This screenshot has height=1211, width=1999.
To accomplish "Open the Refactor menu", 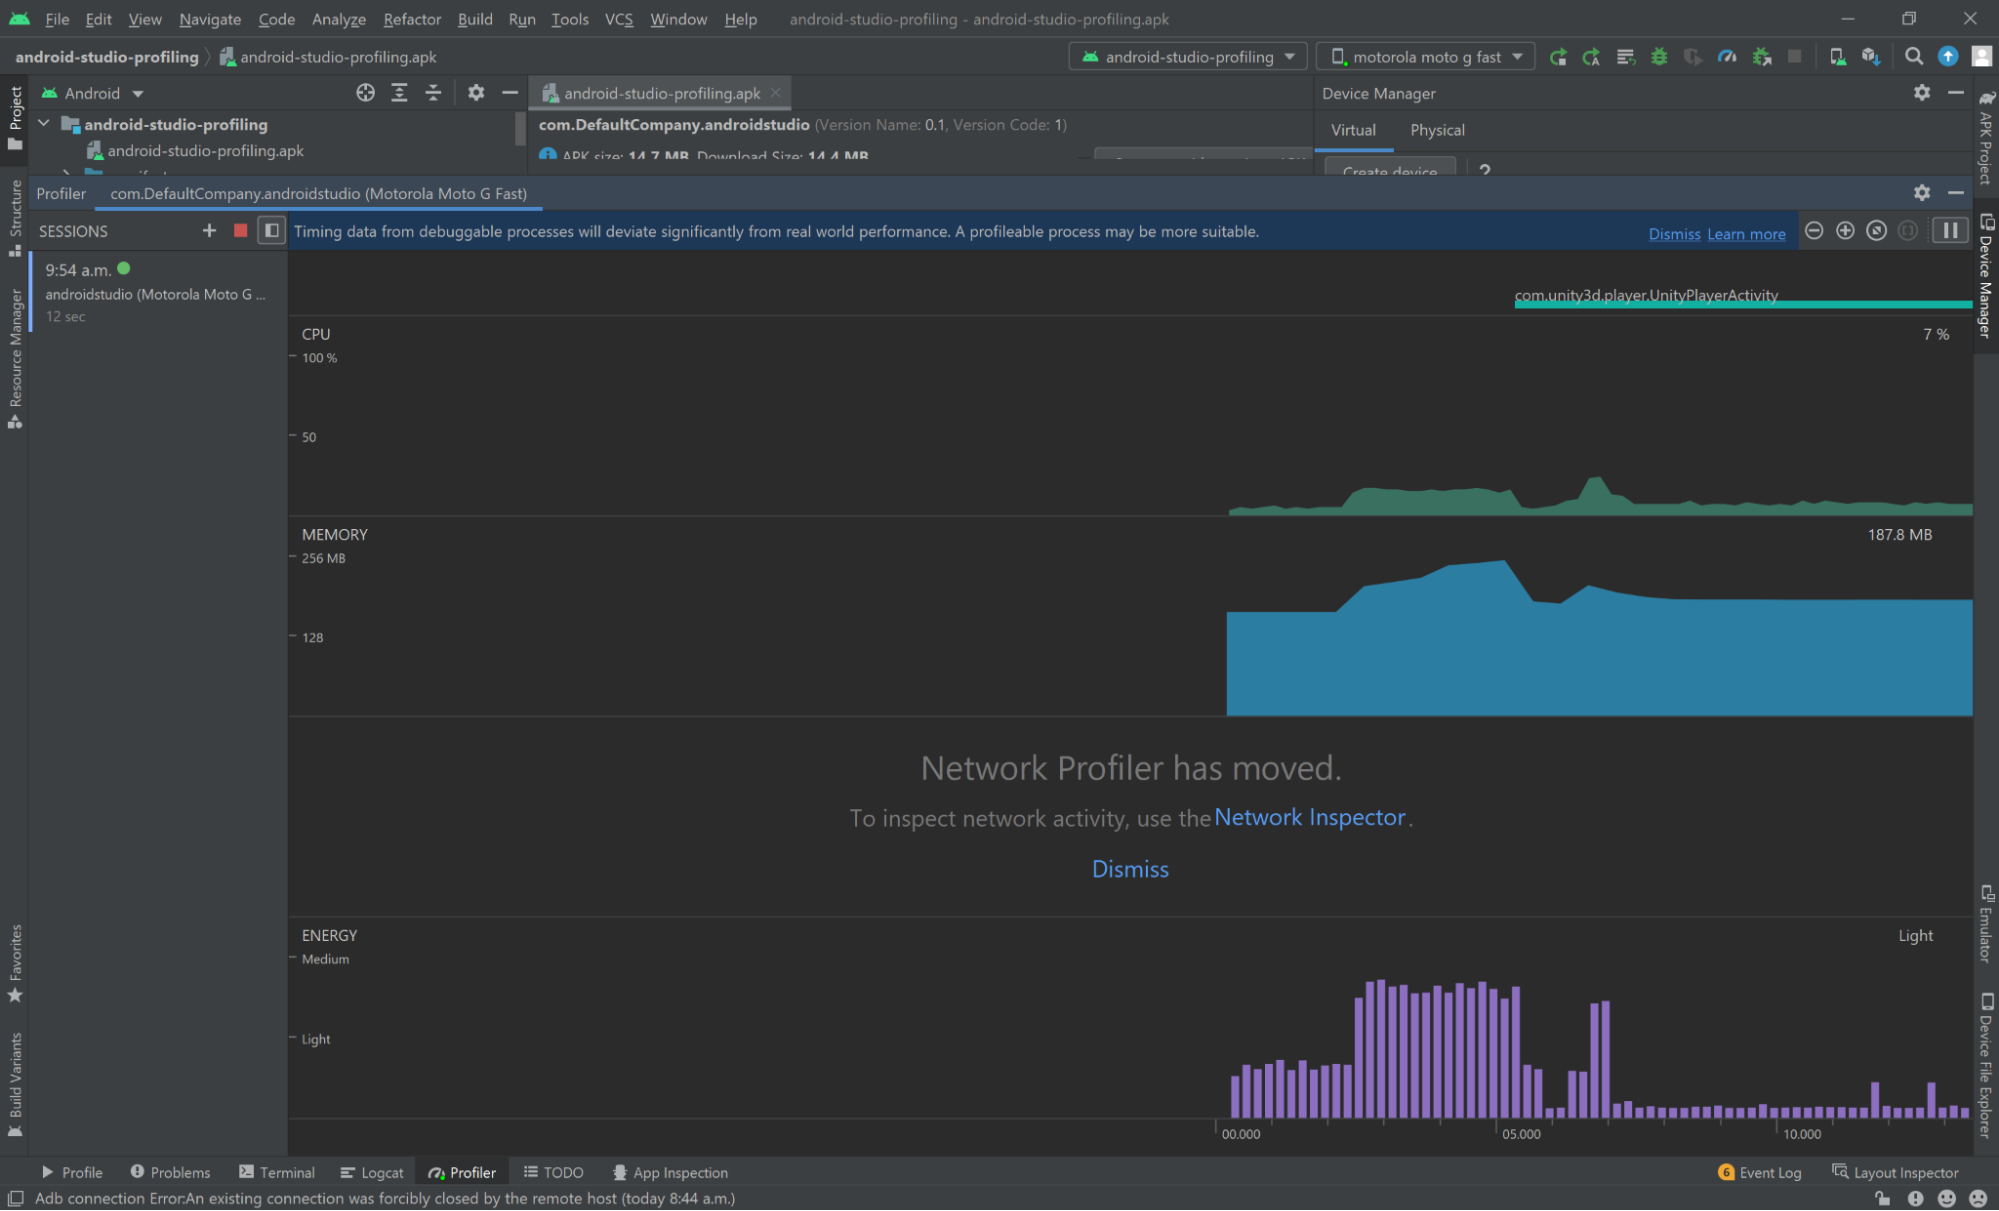I will 411,19.
